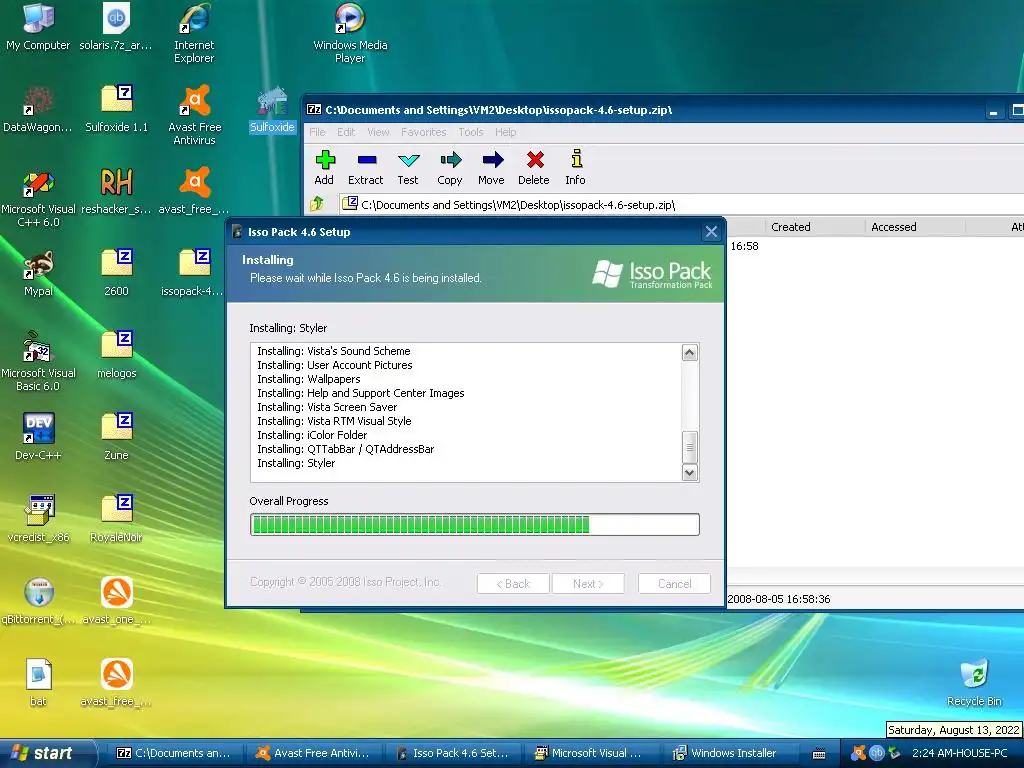Screen dimensions: 1024x768
Task: Open File menu in 7-Zip
Action: coord(317,132)
